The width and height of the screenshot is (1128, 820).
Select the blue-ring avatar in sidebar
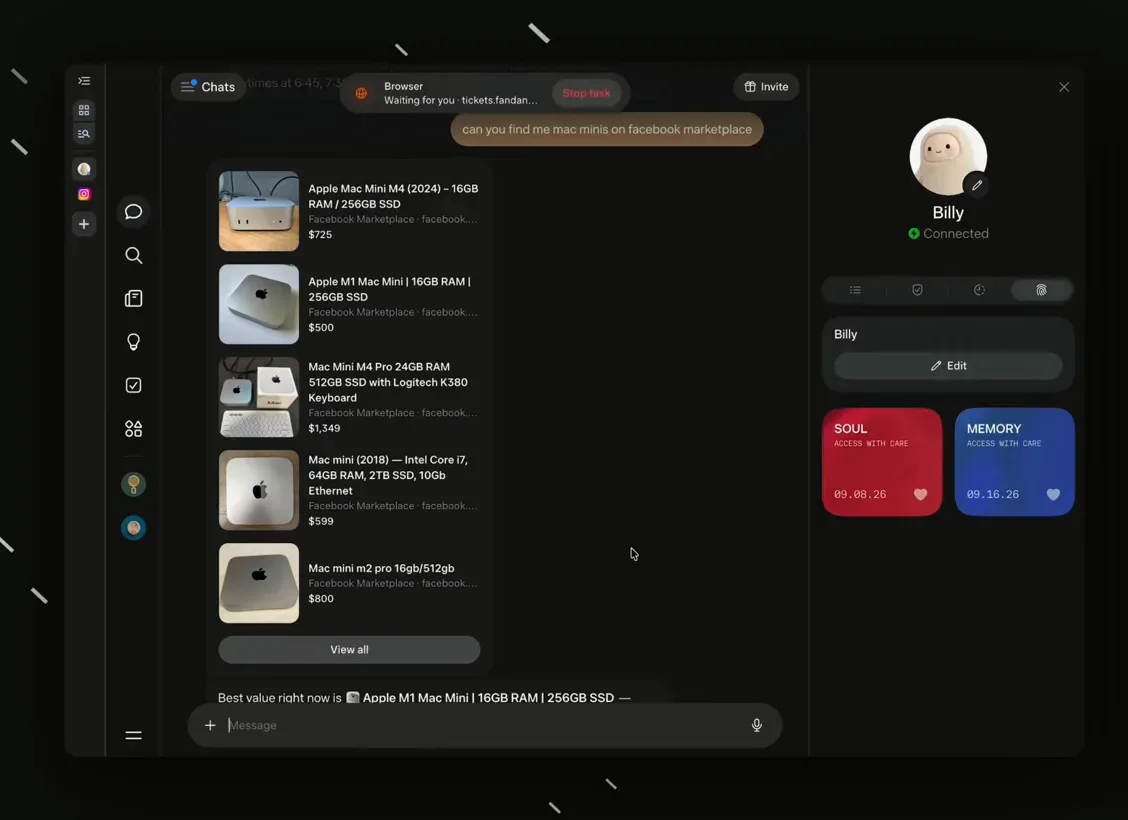tap(134, 528)
